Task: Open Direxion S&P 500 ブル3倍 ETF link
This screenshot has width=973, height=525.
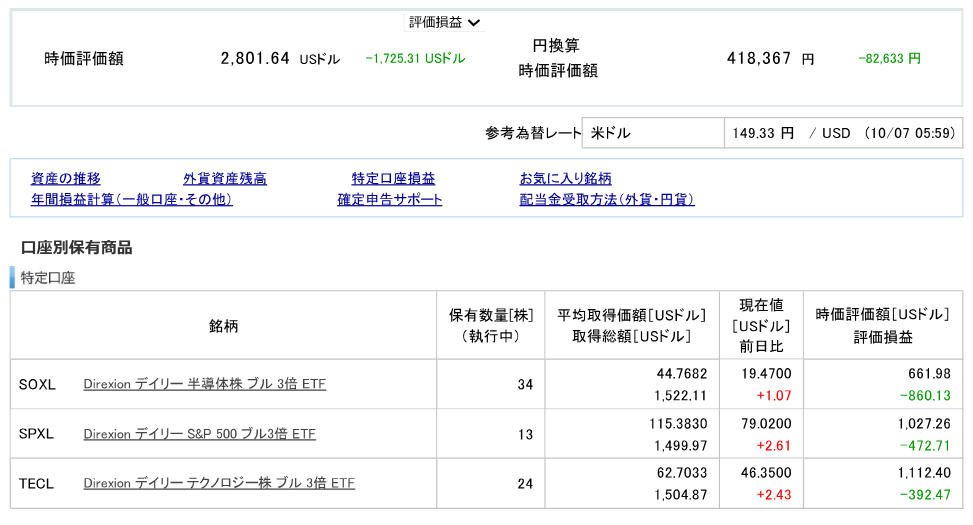Action: click(200, 434)
